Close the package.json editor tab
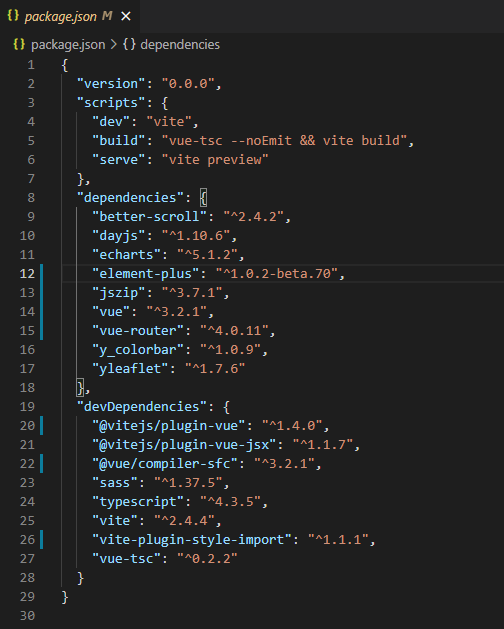Image resolution: width=504 pixels, height=629 pixels. (x=126, y=16)
